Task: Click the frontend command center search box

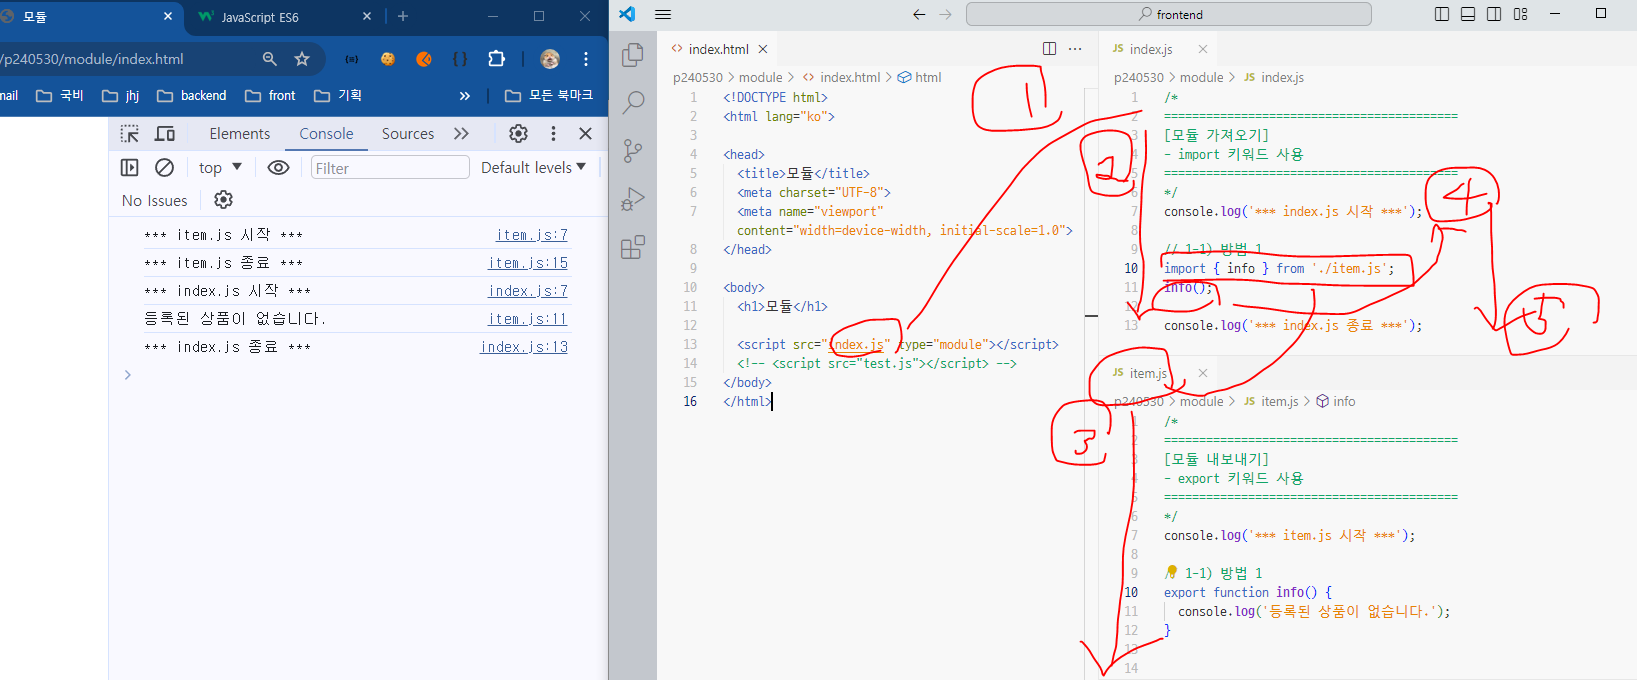Action: tap(1169, 14)
